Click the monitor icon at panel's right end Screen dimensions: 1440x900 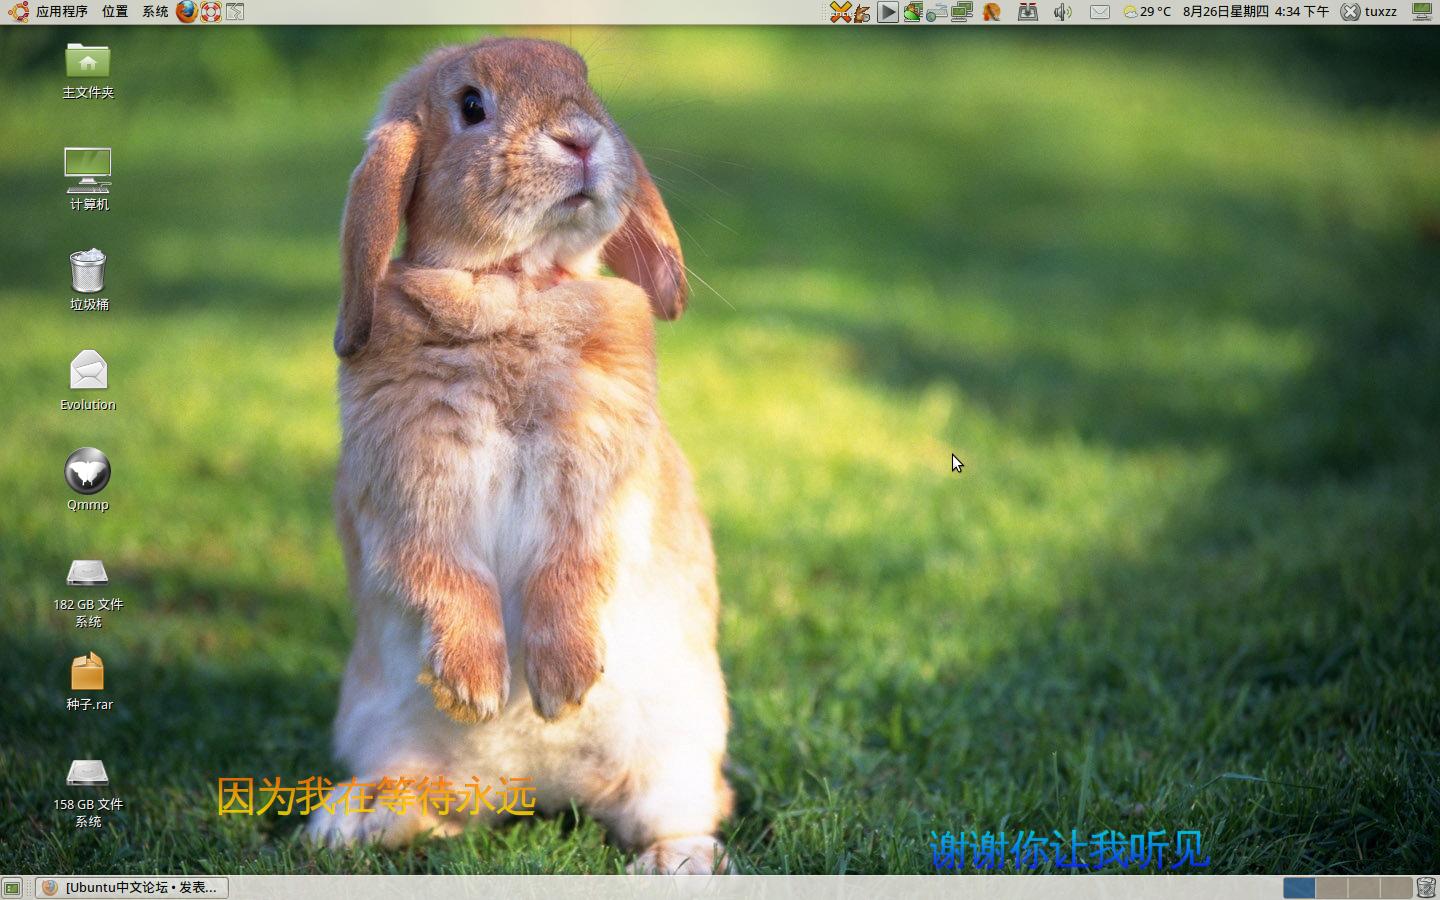[x=1422, y=12]
